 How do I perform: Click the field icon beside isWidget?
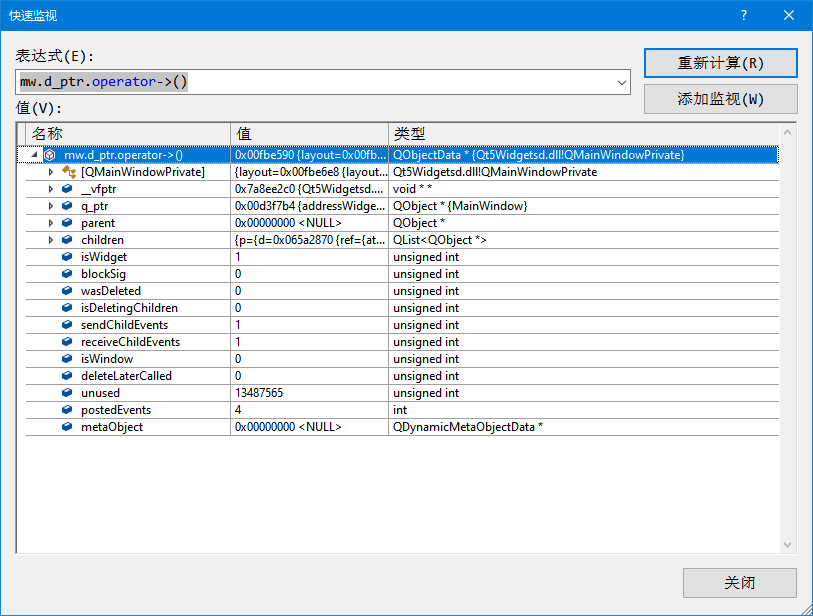(67, 257)
